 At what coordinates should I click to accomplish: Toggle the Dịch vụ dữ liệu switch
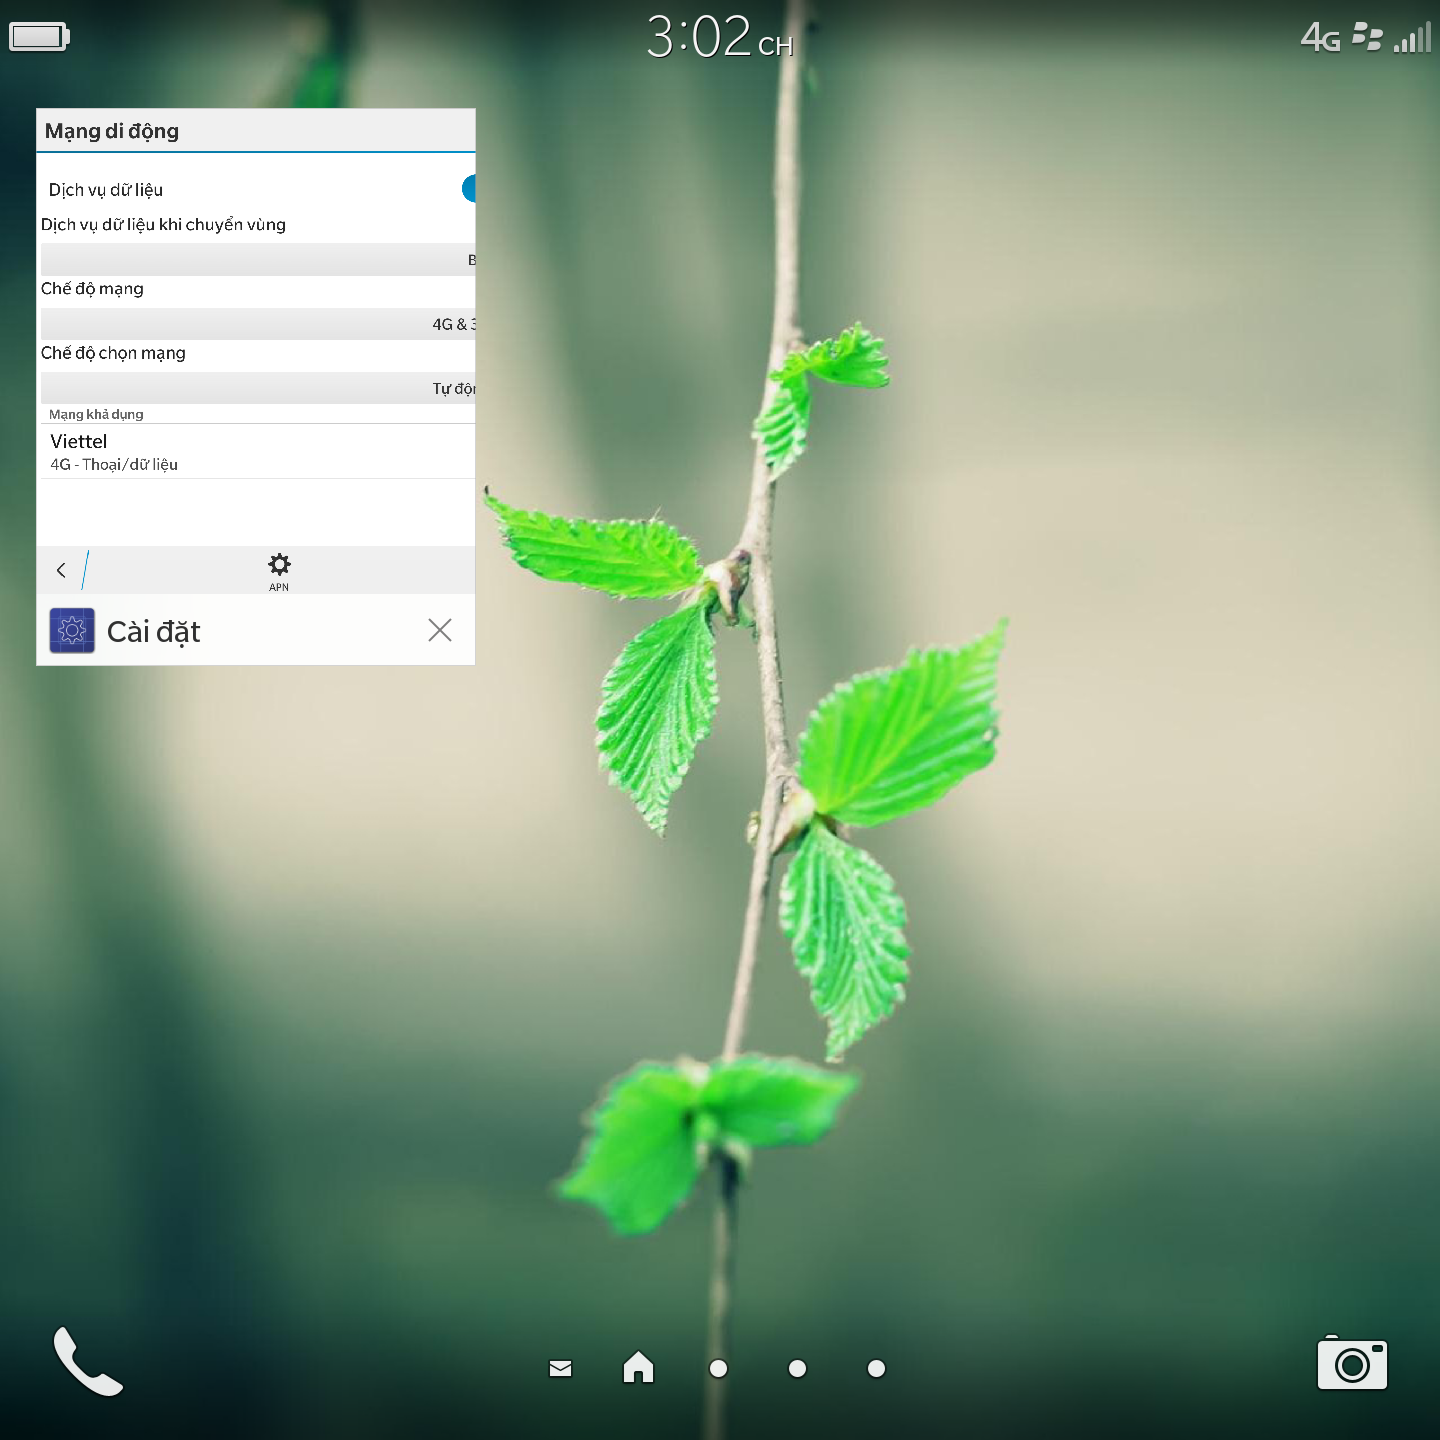[x=467, y=188]
